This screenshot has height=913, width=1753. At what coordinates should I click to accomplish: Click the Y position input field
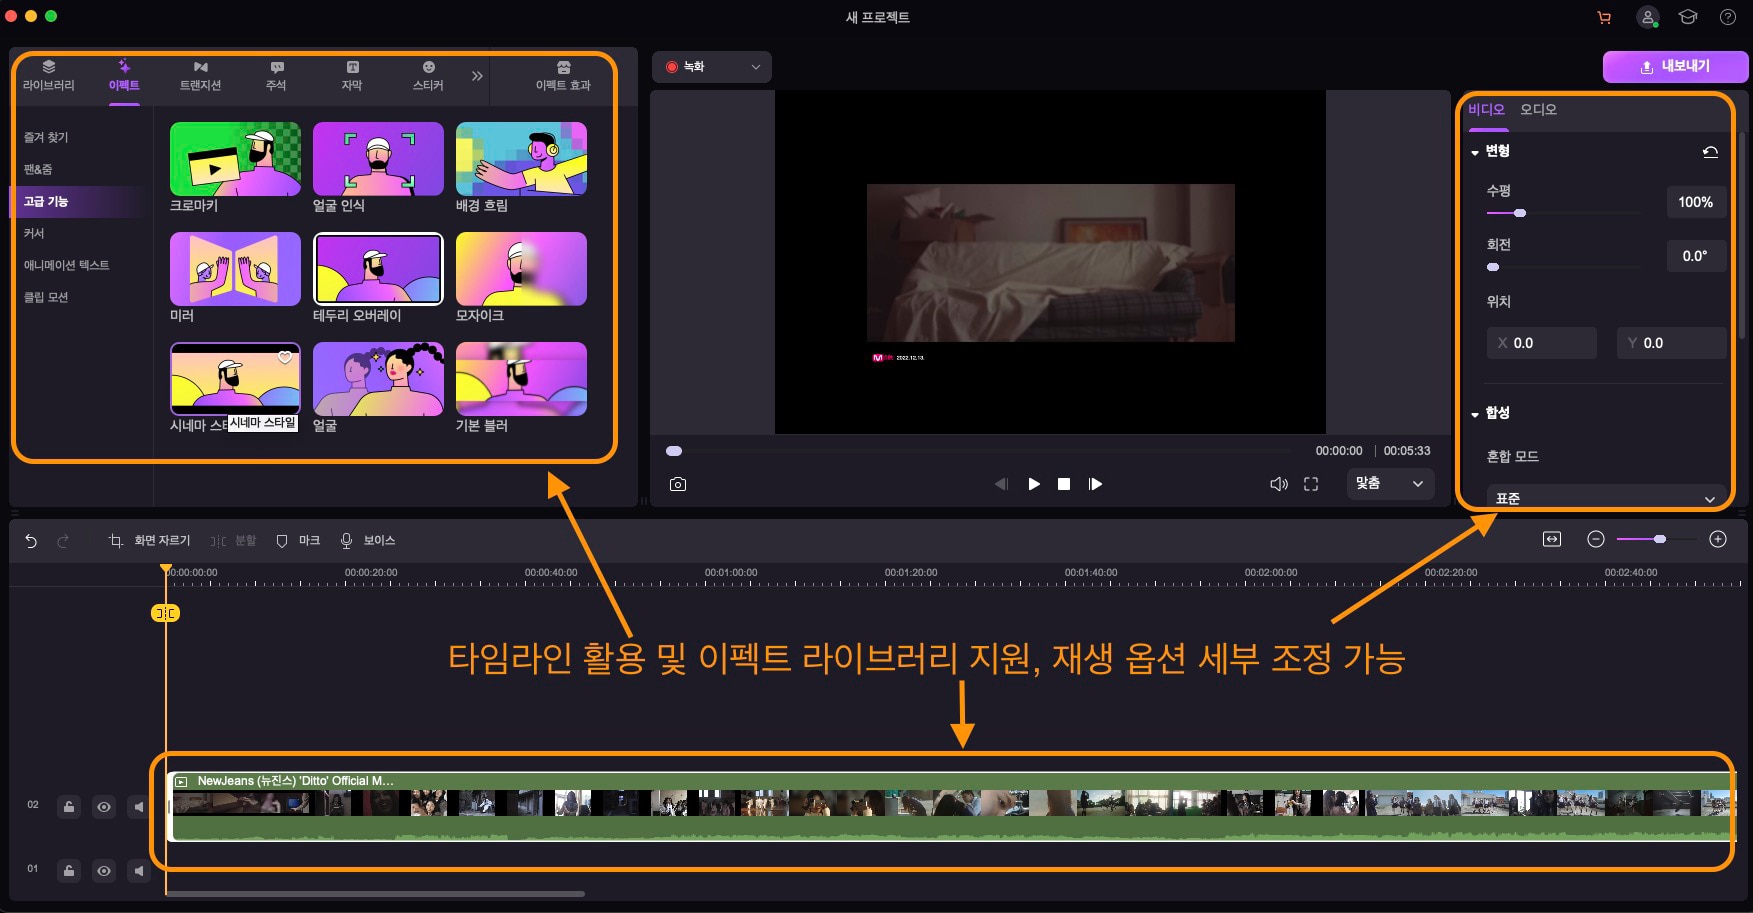click(1671, 343)
